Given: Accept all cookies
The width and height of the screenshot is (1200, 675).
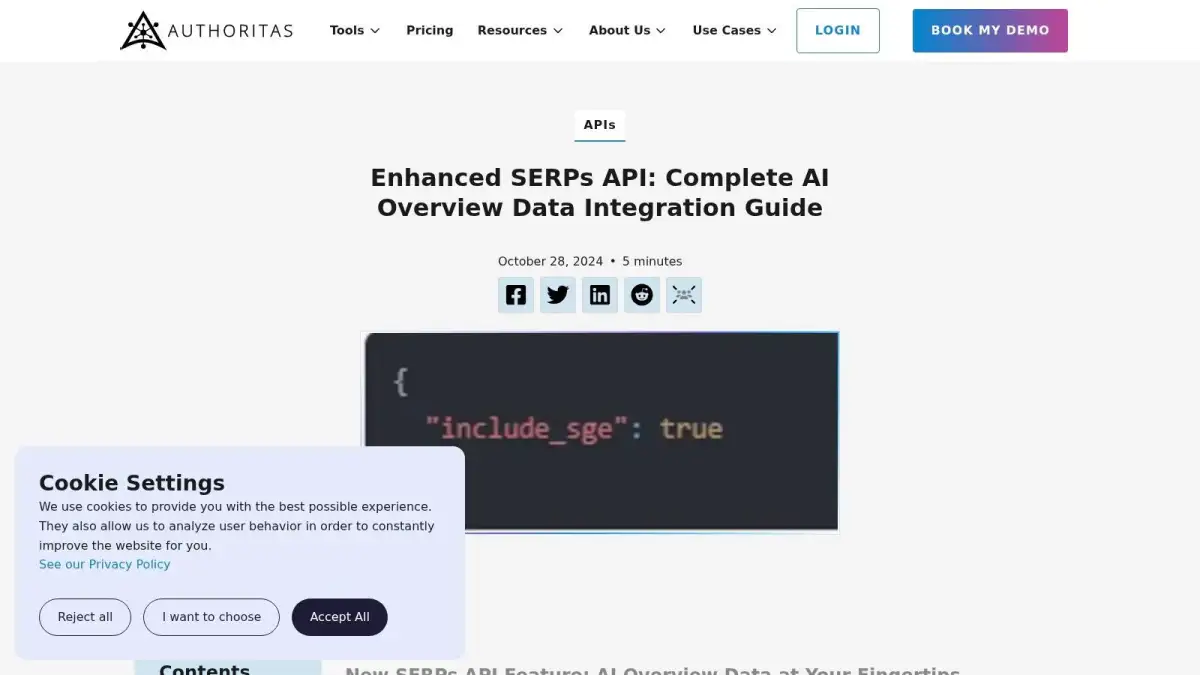Looking at the screenshot, I should [x=340, y=617].
